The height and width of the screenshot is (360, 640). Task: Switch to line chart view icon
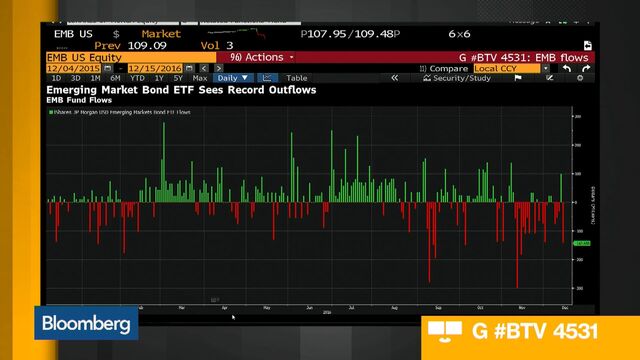(267, 78)
